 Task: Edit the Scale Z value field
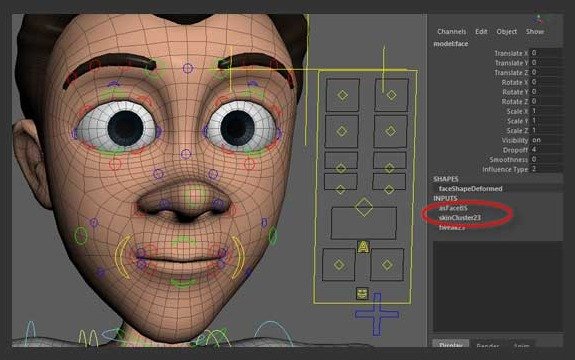tap(546, 131)
